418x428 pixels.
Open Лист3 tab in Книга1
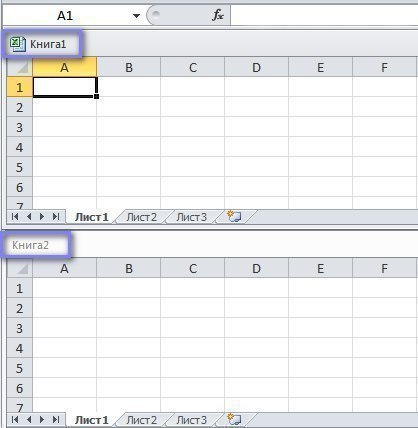[191, 217]
